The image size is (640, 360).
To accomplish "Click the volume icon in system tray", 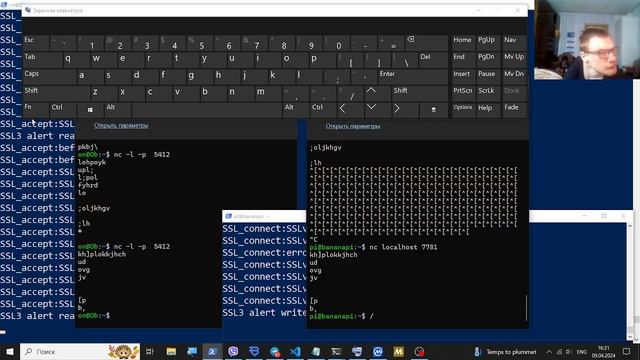I will (x=568, y=351).
